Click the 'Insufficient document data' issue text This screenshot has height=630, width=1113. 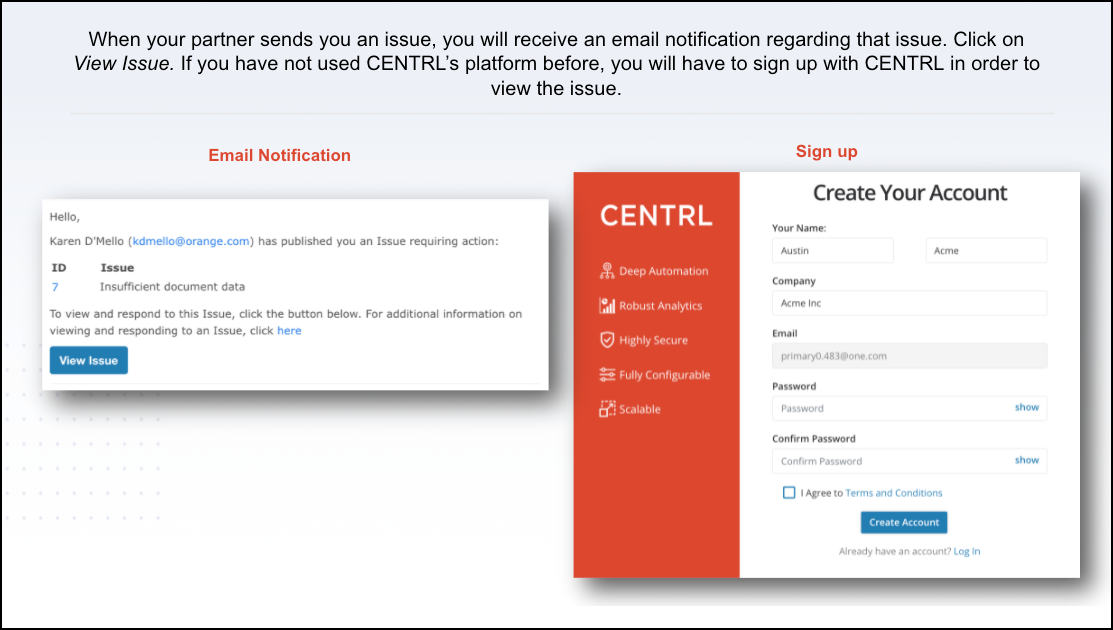(x=172, y=287)
